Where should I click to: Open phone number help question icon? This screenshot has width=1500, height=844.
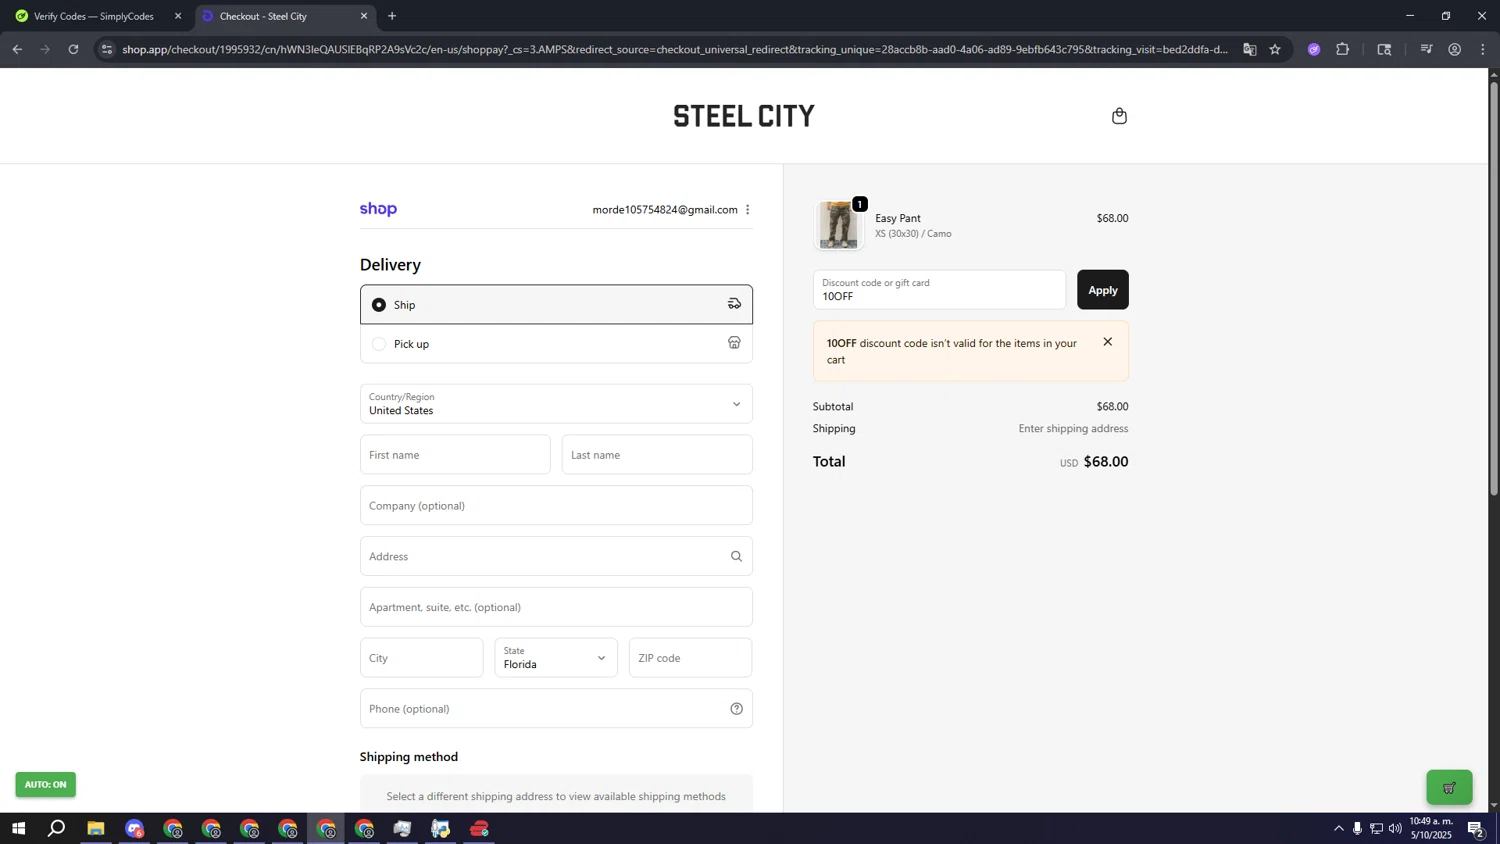tap(736, 709)
